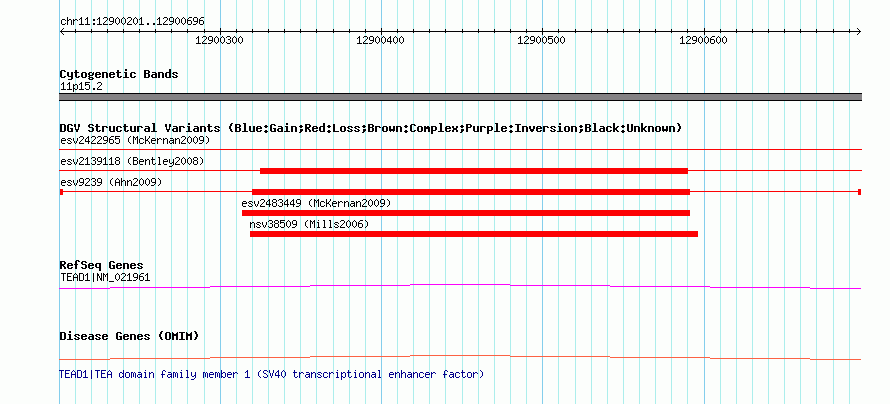Click the gray 11p15.2 cytogenetic band bar

(x=460, y=97)
